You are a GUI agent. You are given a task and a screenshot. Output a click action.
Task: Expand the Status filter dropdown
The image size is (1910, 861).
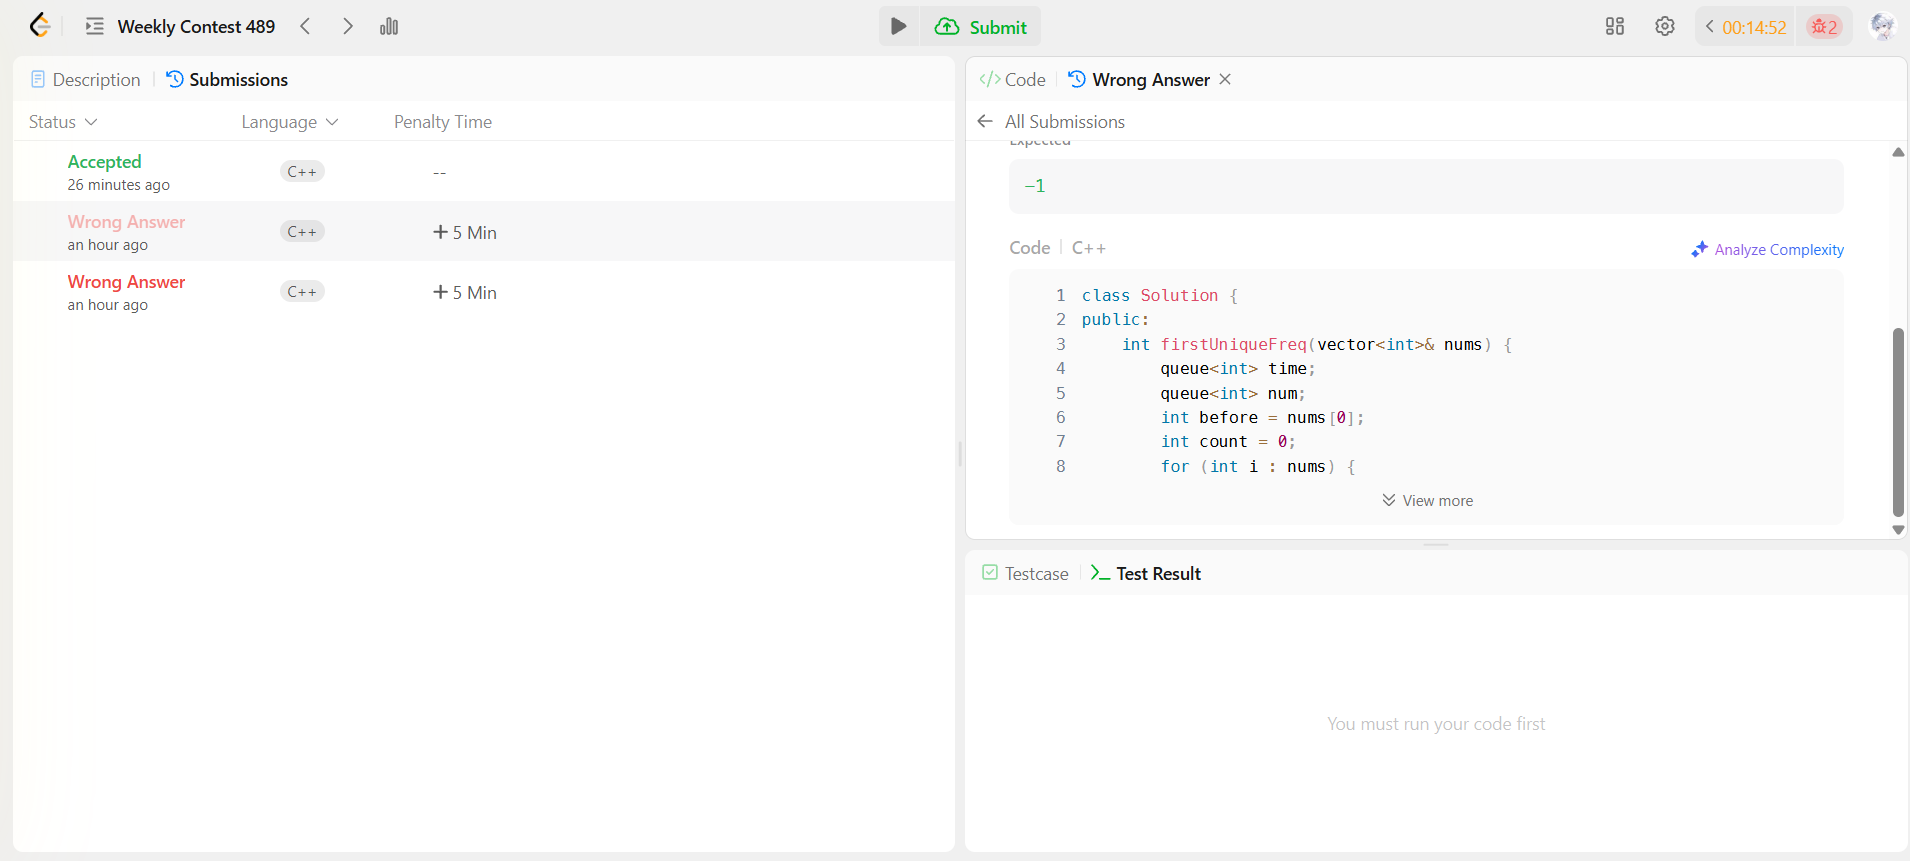pos(63,122)
